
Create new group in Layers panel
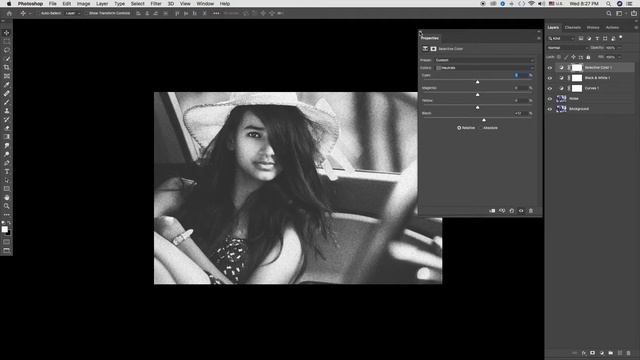pos(611,353)
